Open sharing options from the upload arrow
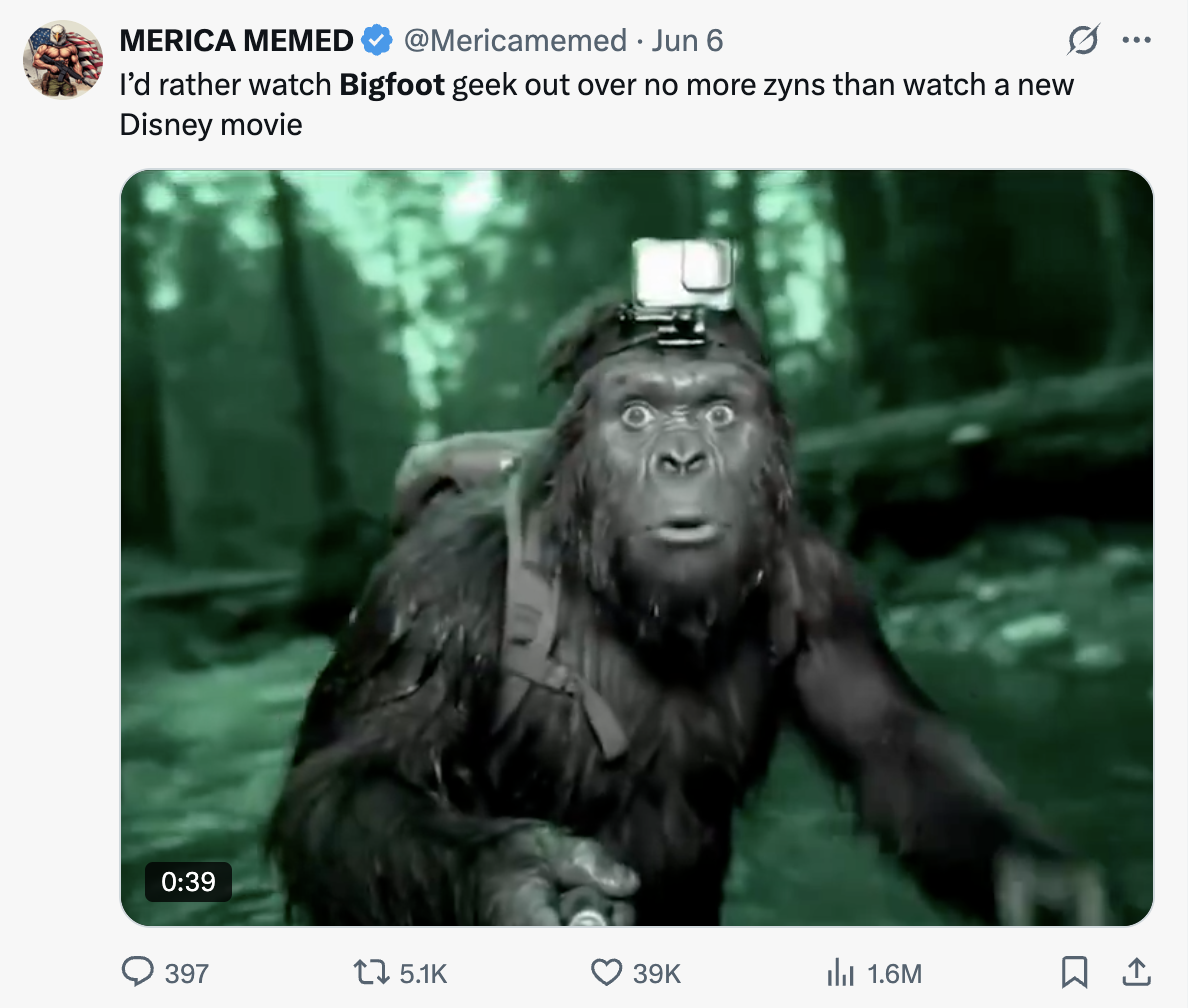1188x1008 pixels. click(x=1138, y=972)
